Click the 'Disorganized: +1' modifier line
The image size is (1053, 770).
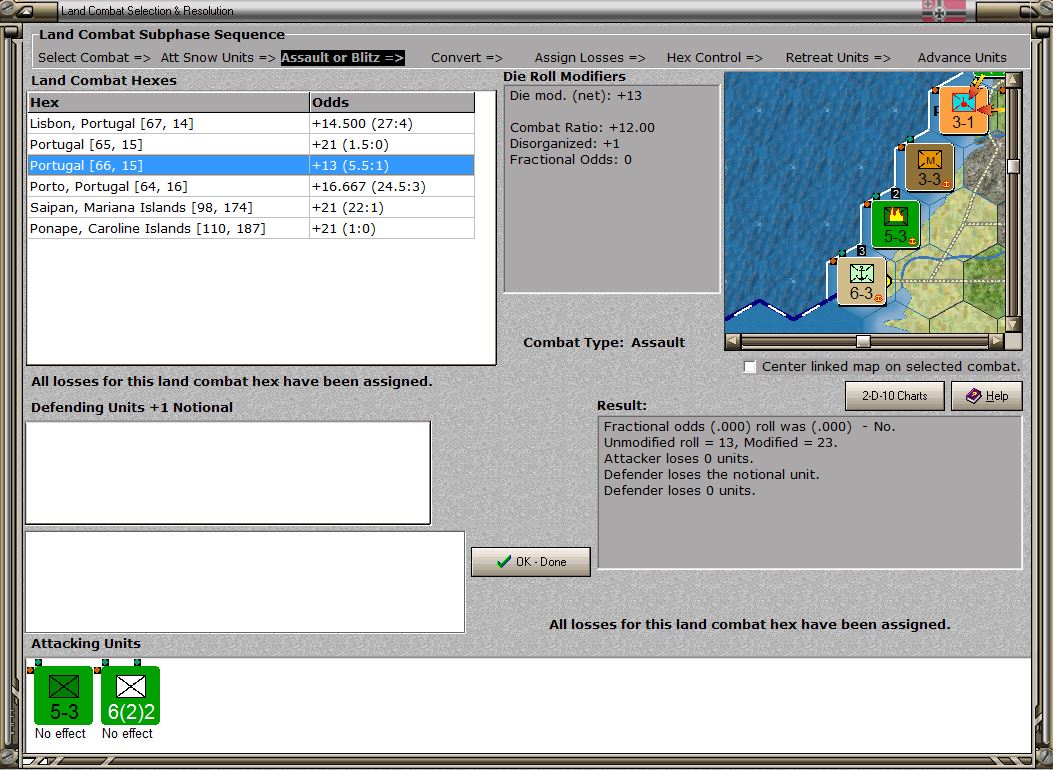click(x=564, y=144)
